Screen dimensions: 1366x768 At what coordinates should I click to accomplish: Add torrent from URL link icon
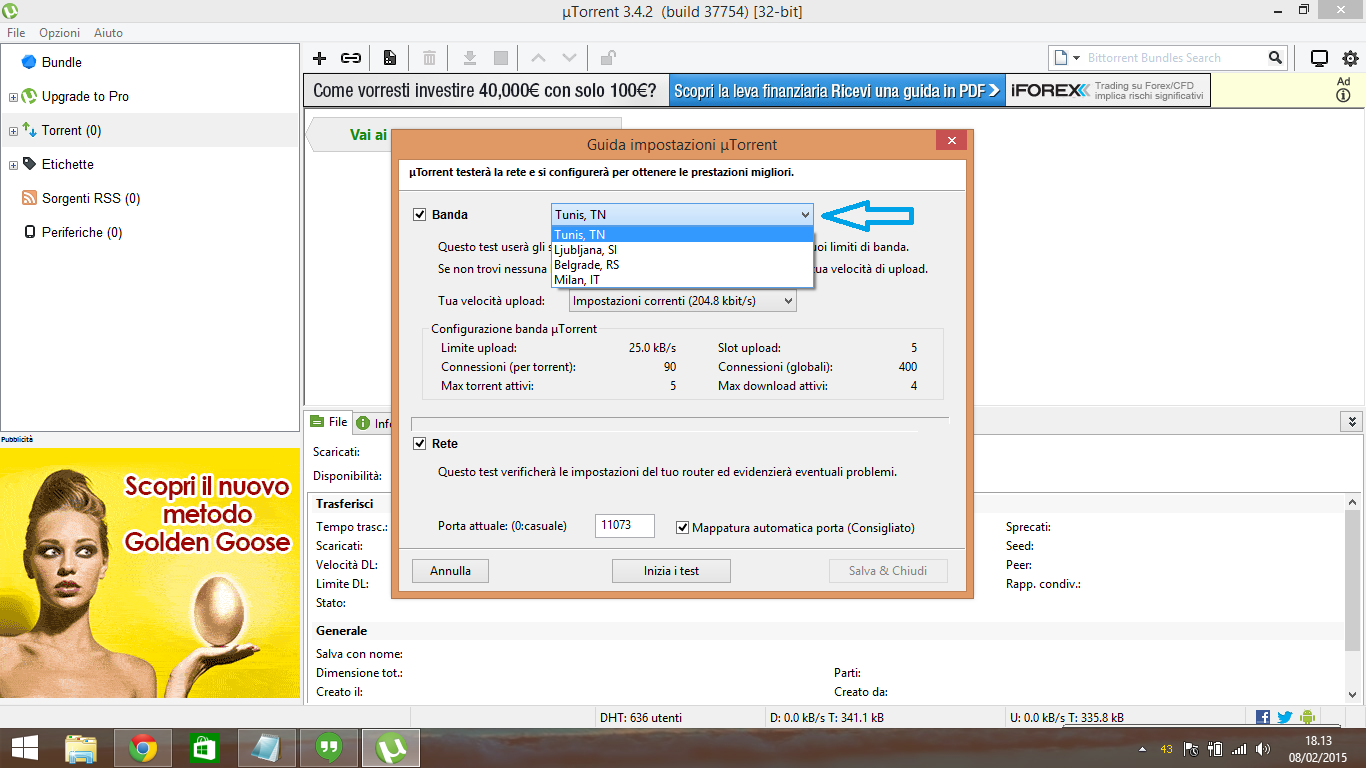351,58
